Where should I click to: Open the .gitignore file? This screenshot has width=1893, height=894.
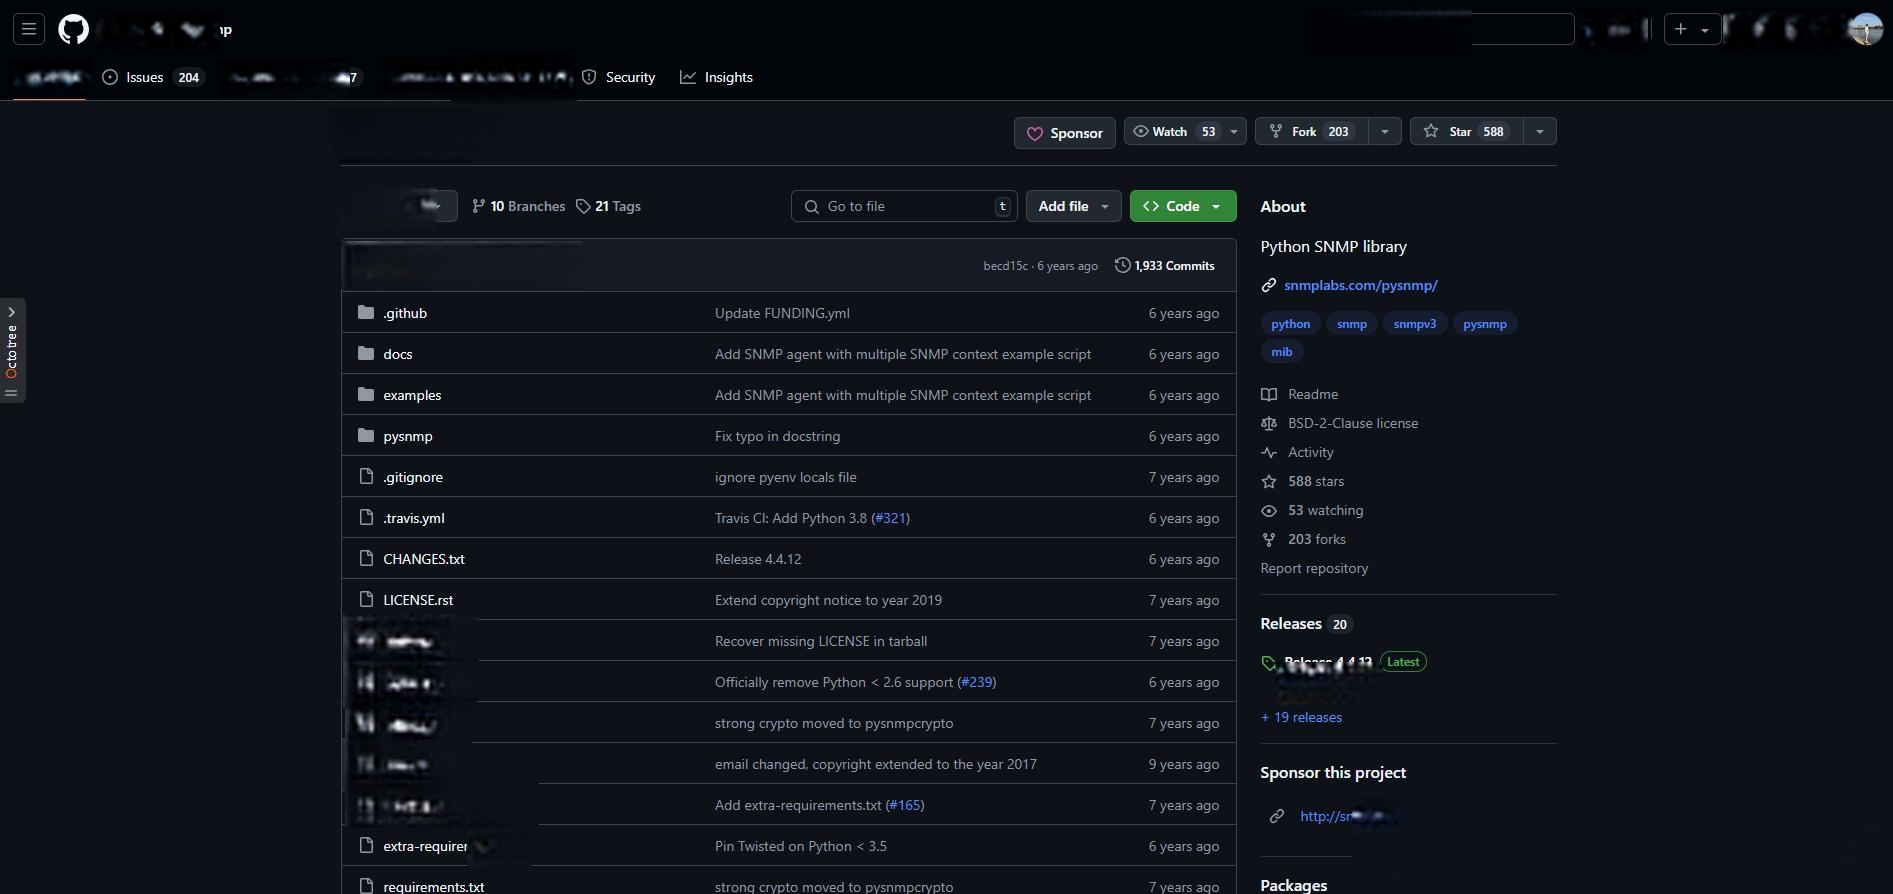click(x=413, y=477)
